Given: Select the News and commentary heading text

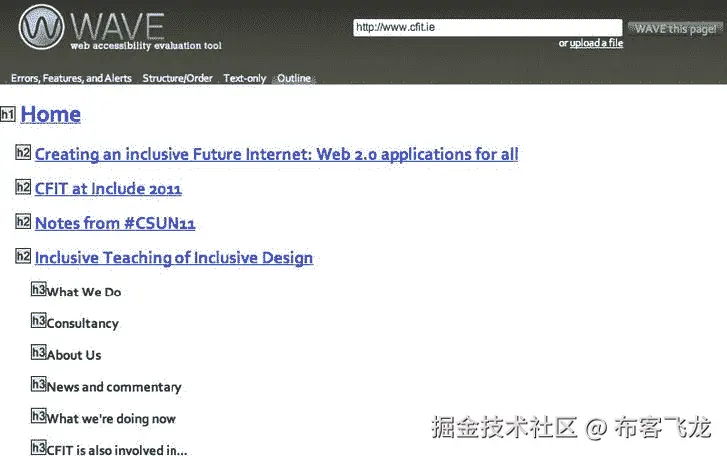Looking at the screenshot, I should 114,387.
